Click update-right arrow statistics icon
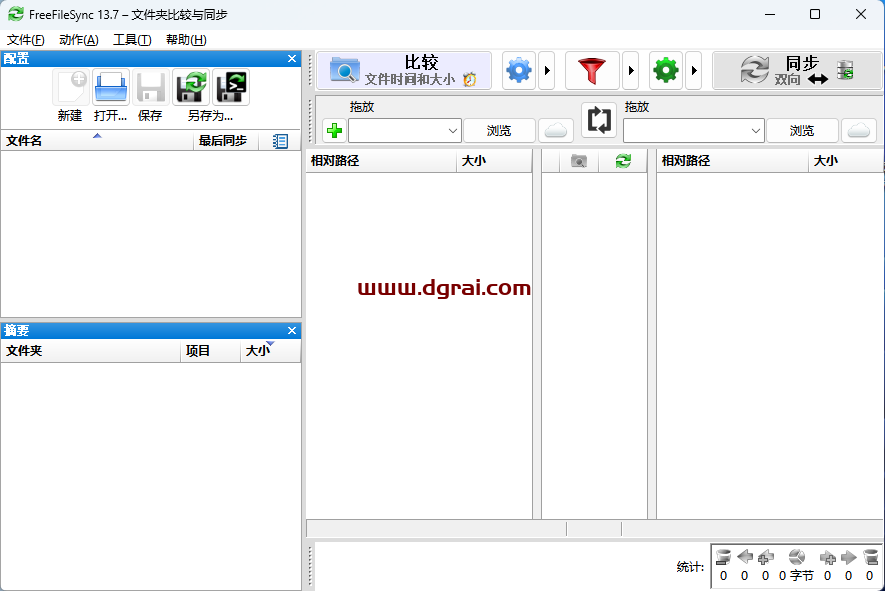885x591 pixels. 848,558
